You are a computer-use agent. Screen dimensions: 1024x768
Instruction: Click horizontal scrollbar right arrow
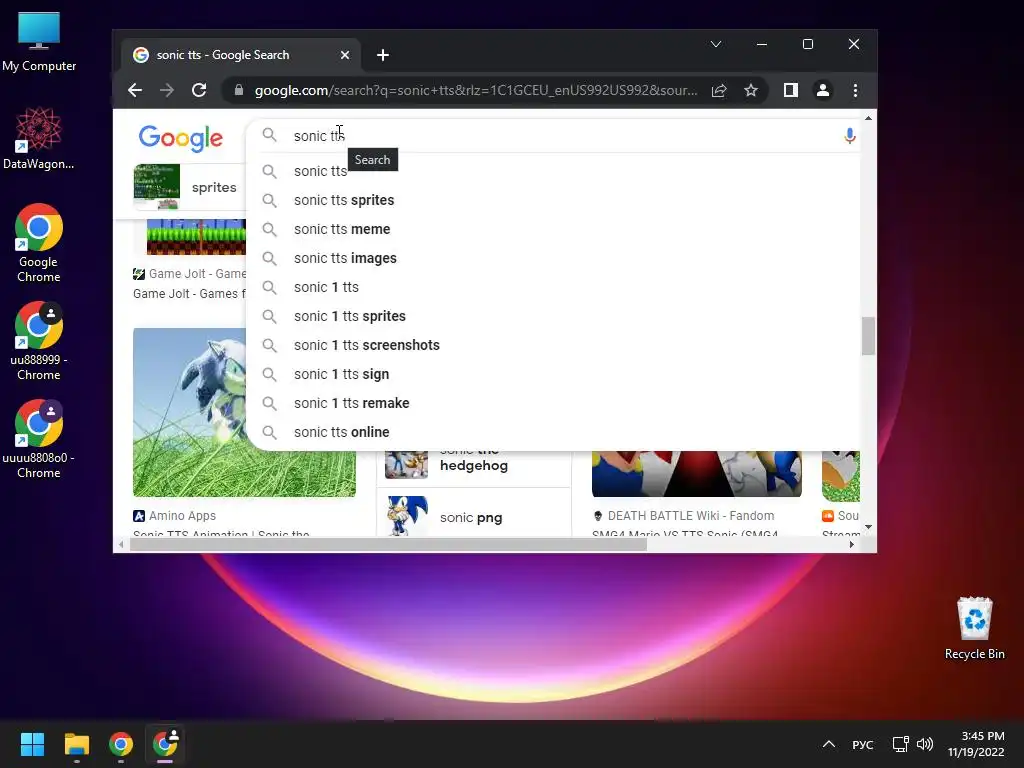(852, 545)
